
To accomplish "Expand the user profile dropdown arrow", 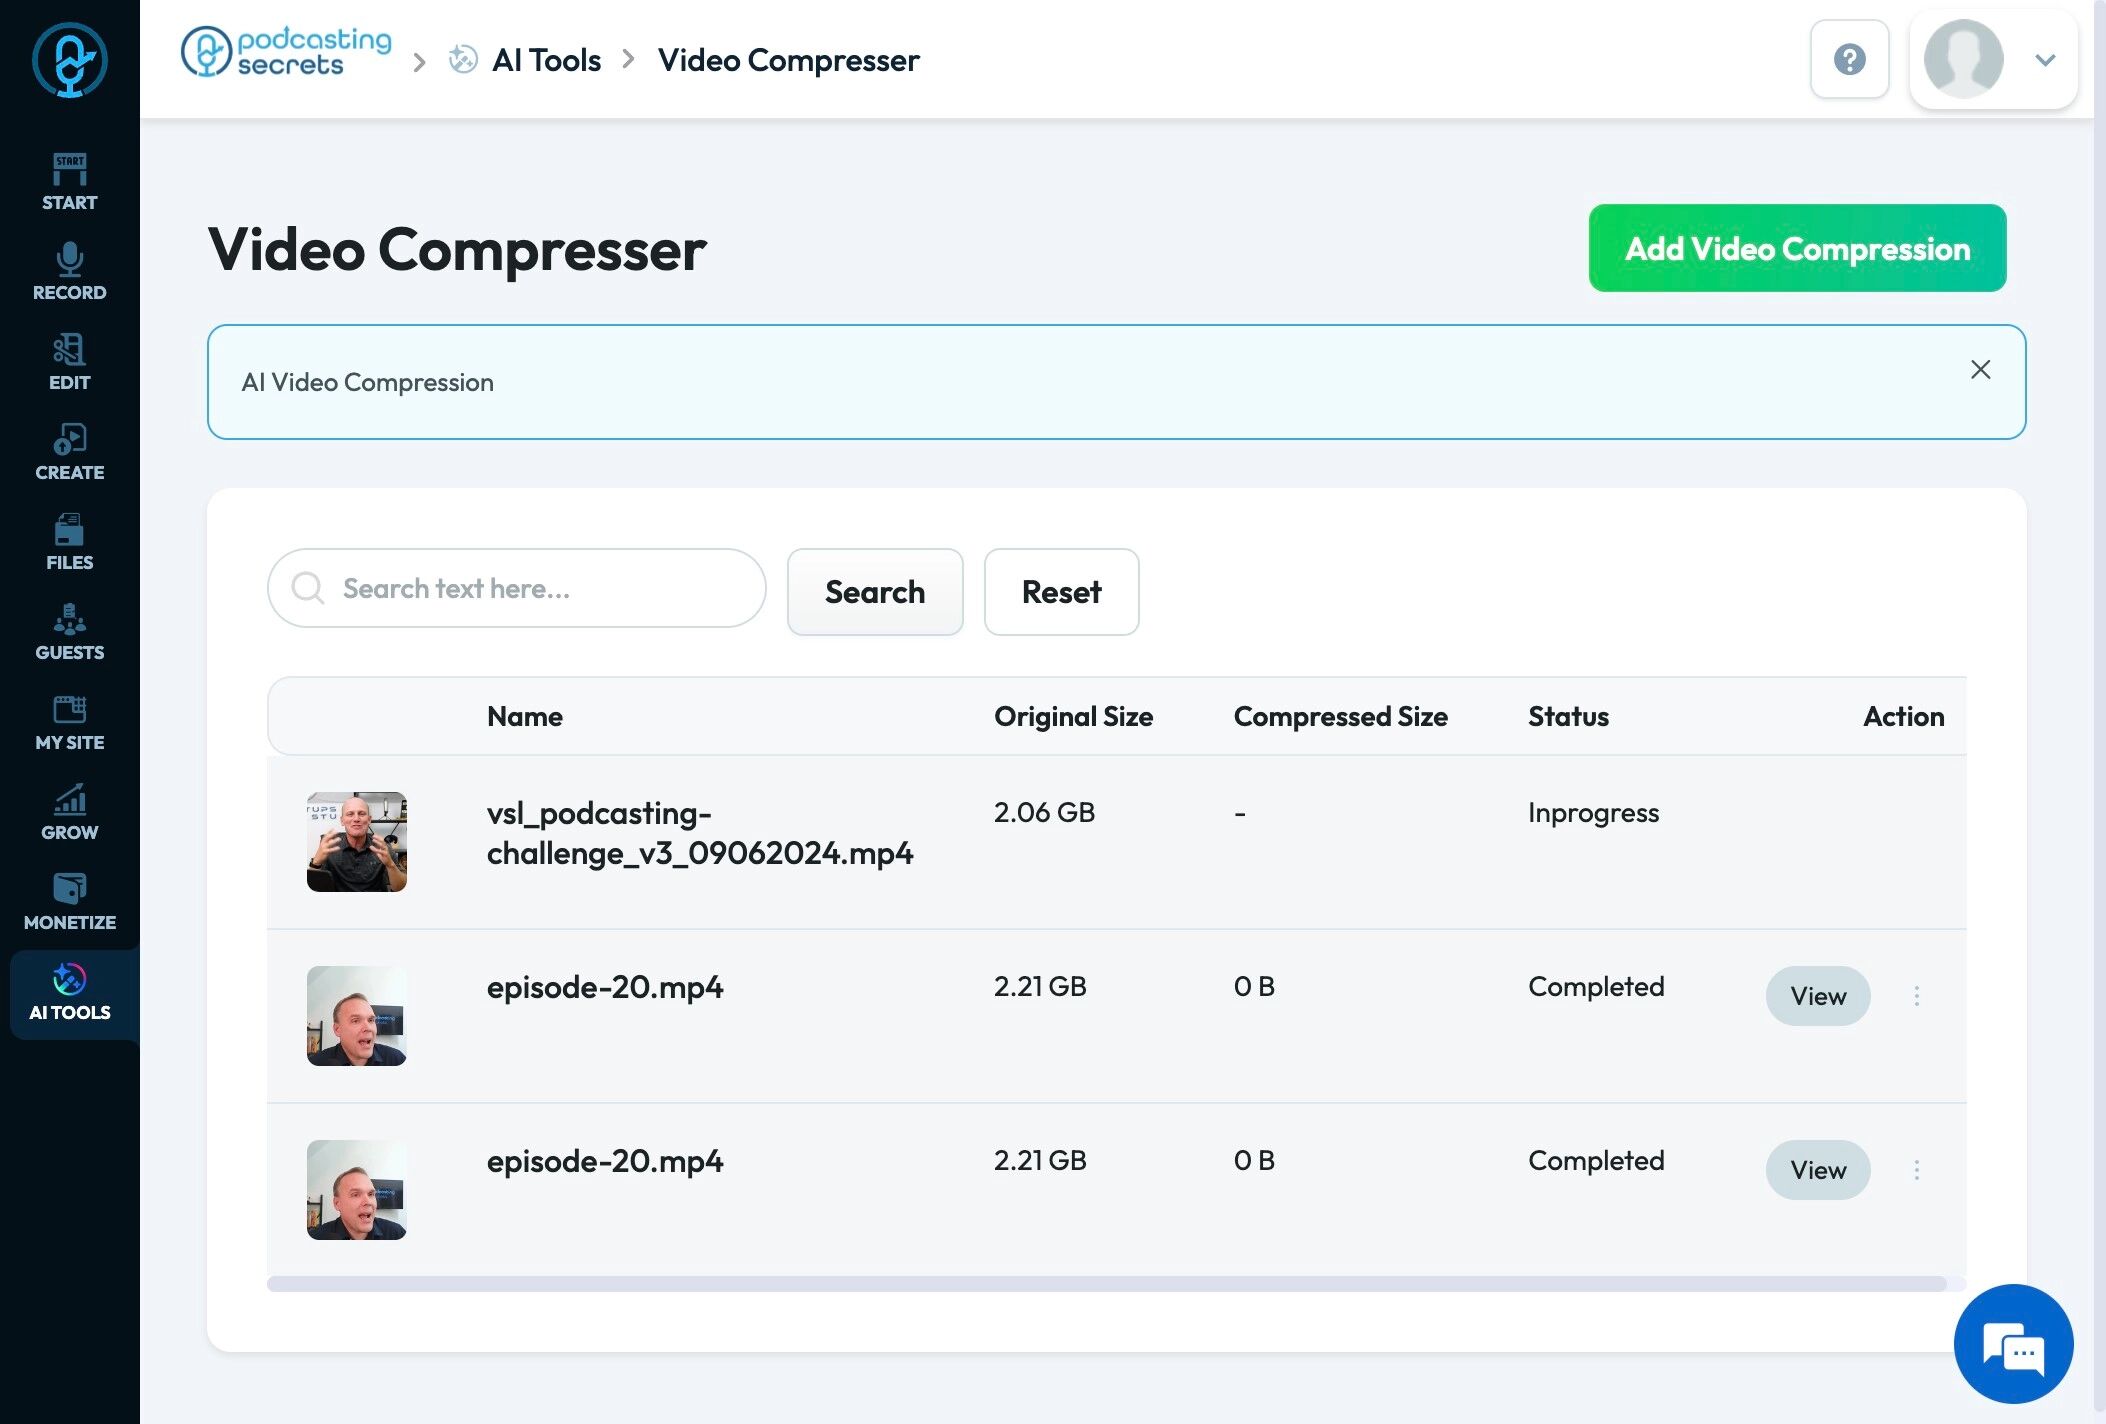I will [x=2045, y=60].
